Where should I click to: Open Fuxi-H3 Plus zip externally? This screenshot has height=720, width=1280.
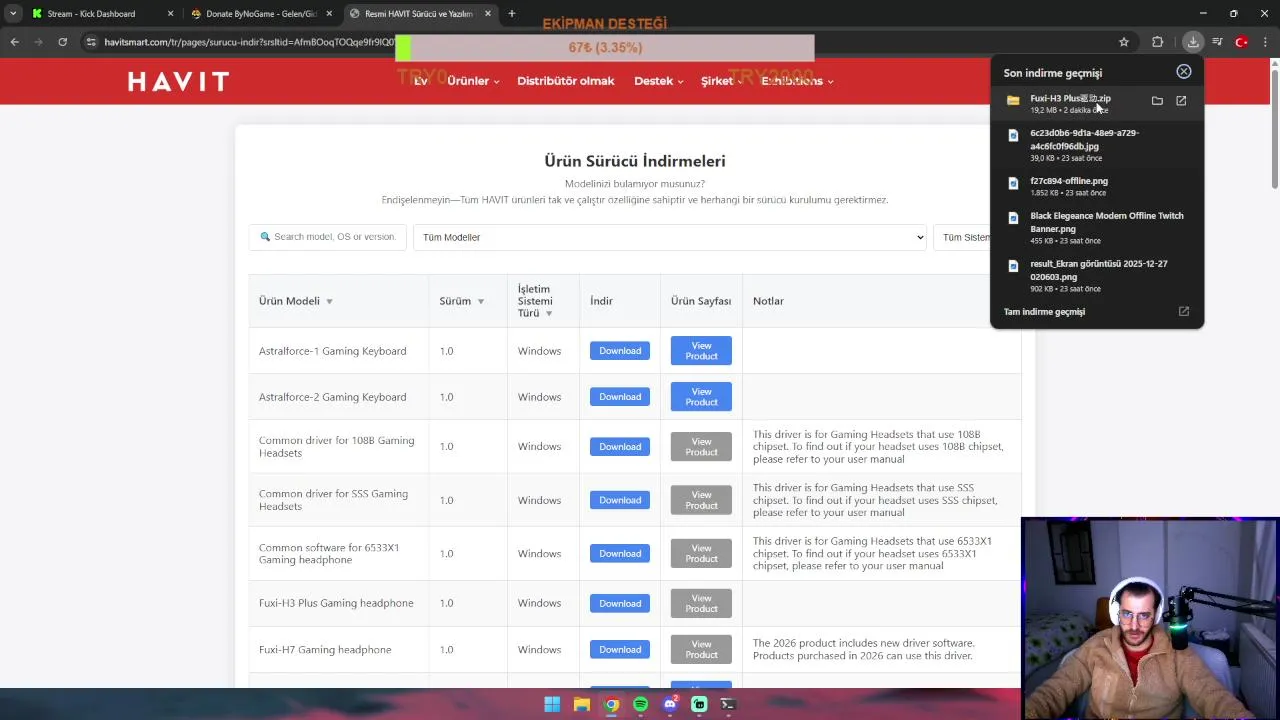(x=1181, y=101)
